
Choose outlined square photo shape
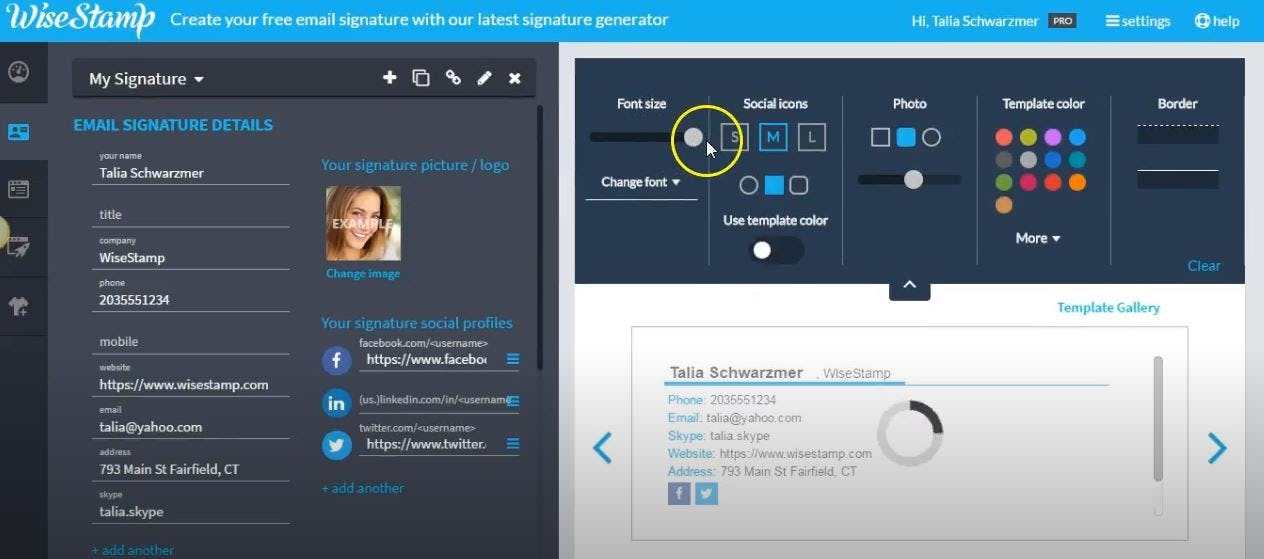coord(880,137)
